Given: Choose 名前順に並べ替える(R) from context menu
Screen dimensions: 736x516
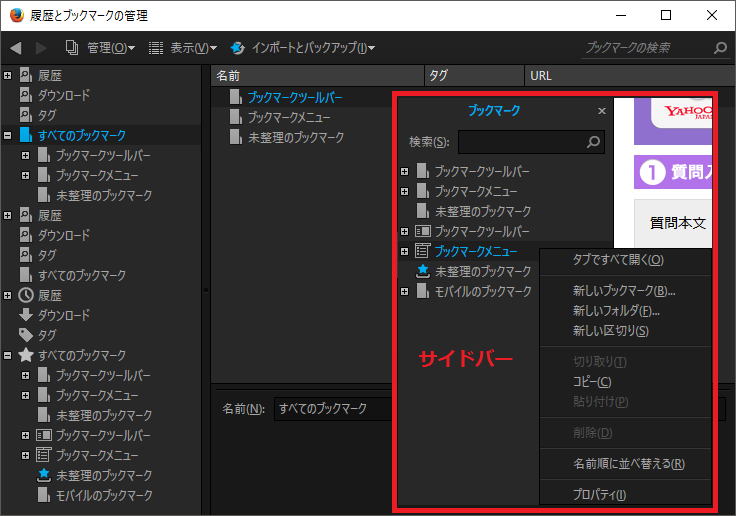Looking at the screenshot, I should coord(625,464).
